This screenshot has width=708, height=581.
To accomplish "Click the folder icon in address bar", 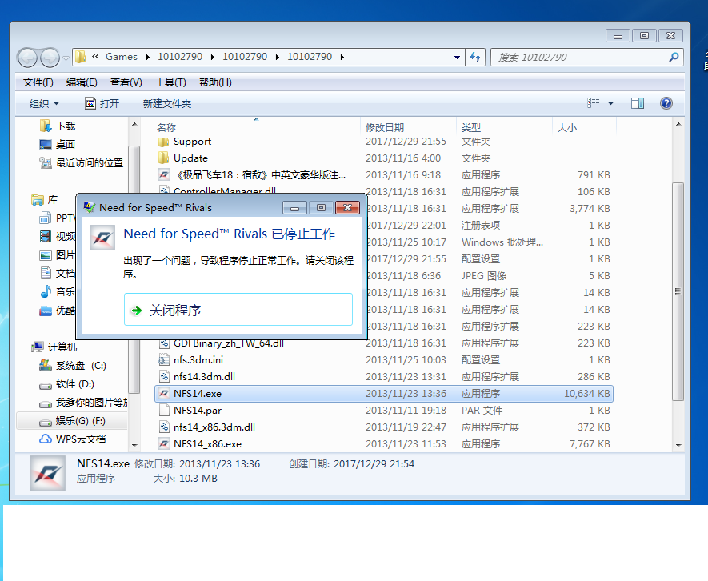I will click(x=80, y=57).
